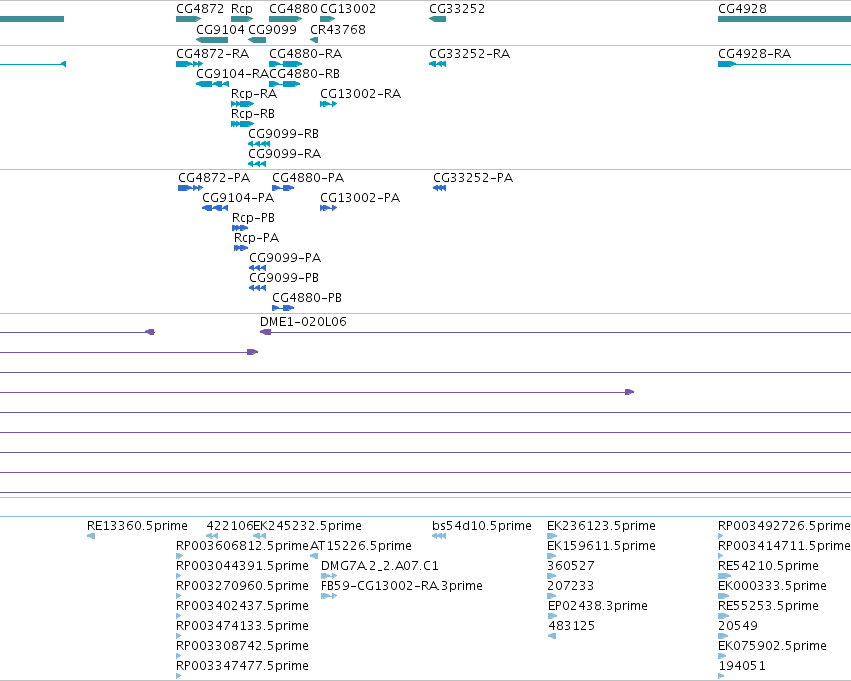Click the CG13002-PA protein glyph
The height and width of the screenshot is (681, 851).
click(328, 208)
